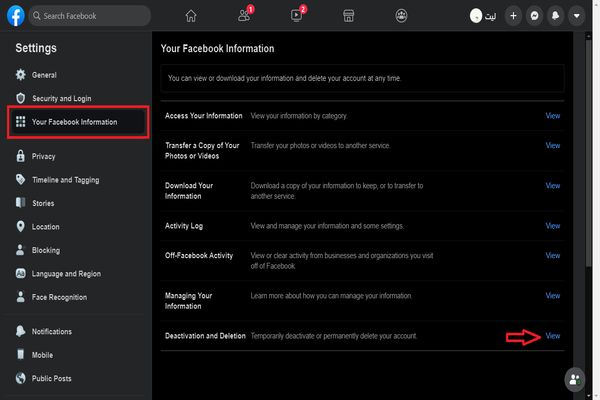The image size is (600, 400).
Task: Open Messenger icon in top bar
Action: pos(534,16)
